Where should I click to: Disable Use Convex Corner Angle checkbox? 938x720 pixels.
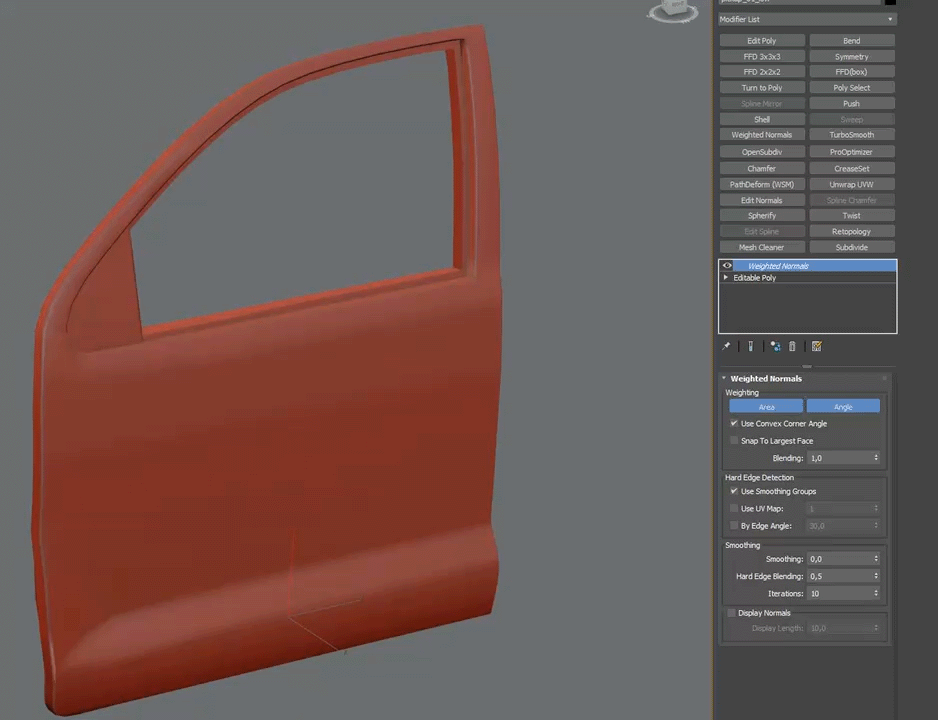tap(734, 424)
